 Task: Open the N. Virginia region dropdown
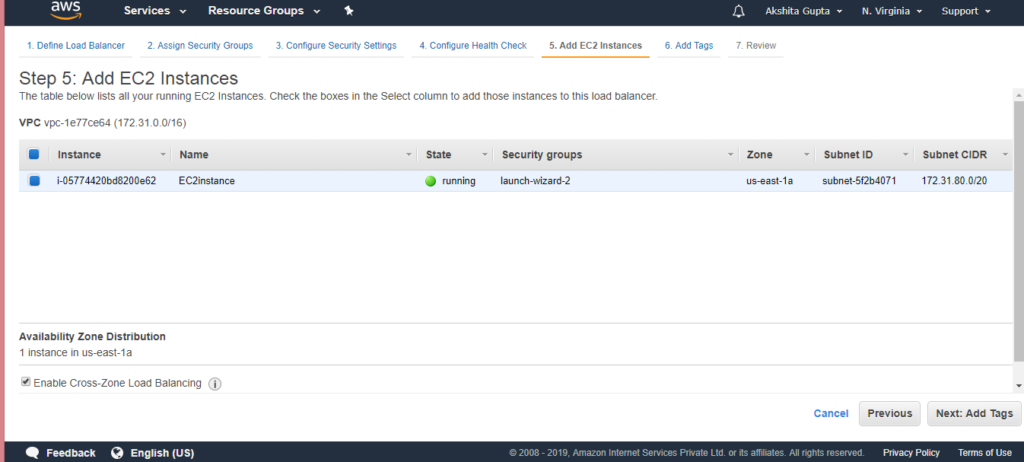pyautogui.click(x=891, y=11)
